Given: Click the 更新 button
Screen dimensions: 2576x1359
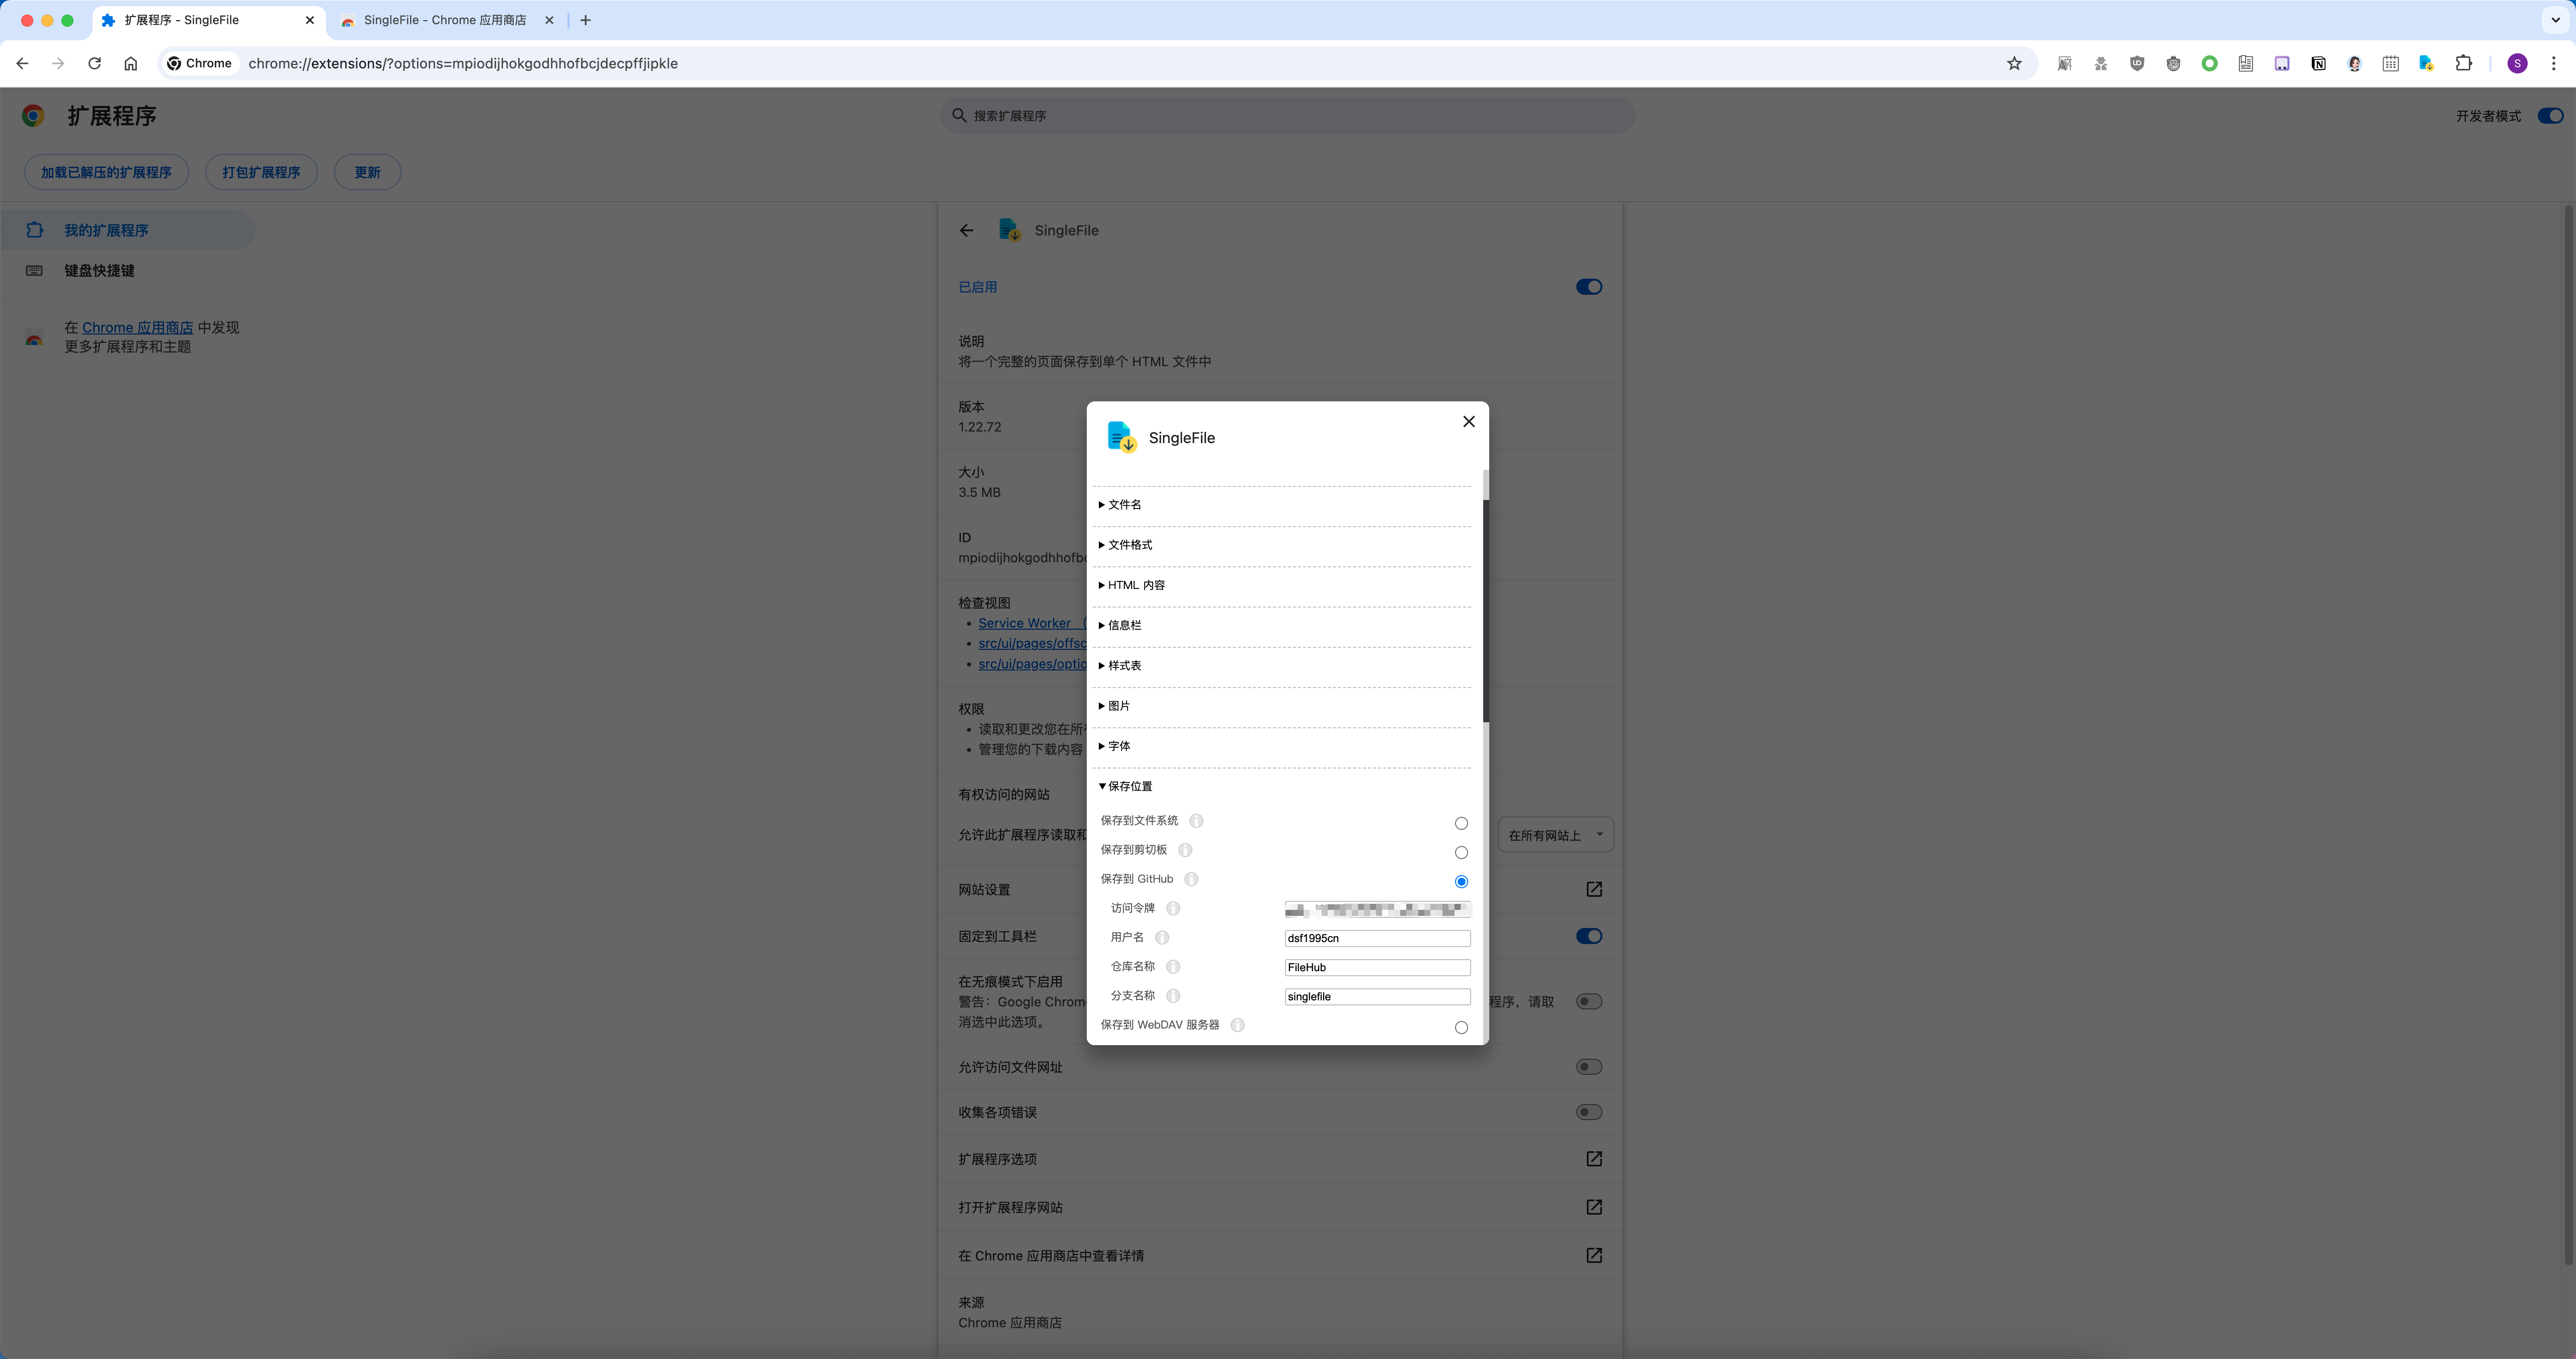Looking at the screenshot, I should [367, 172].
